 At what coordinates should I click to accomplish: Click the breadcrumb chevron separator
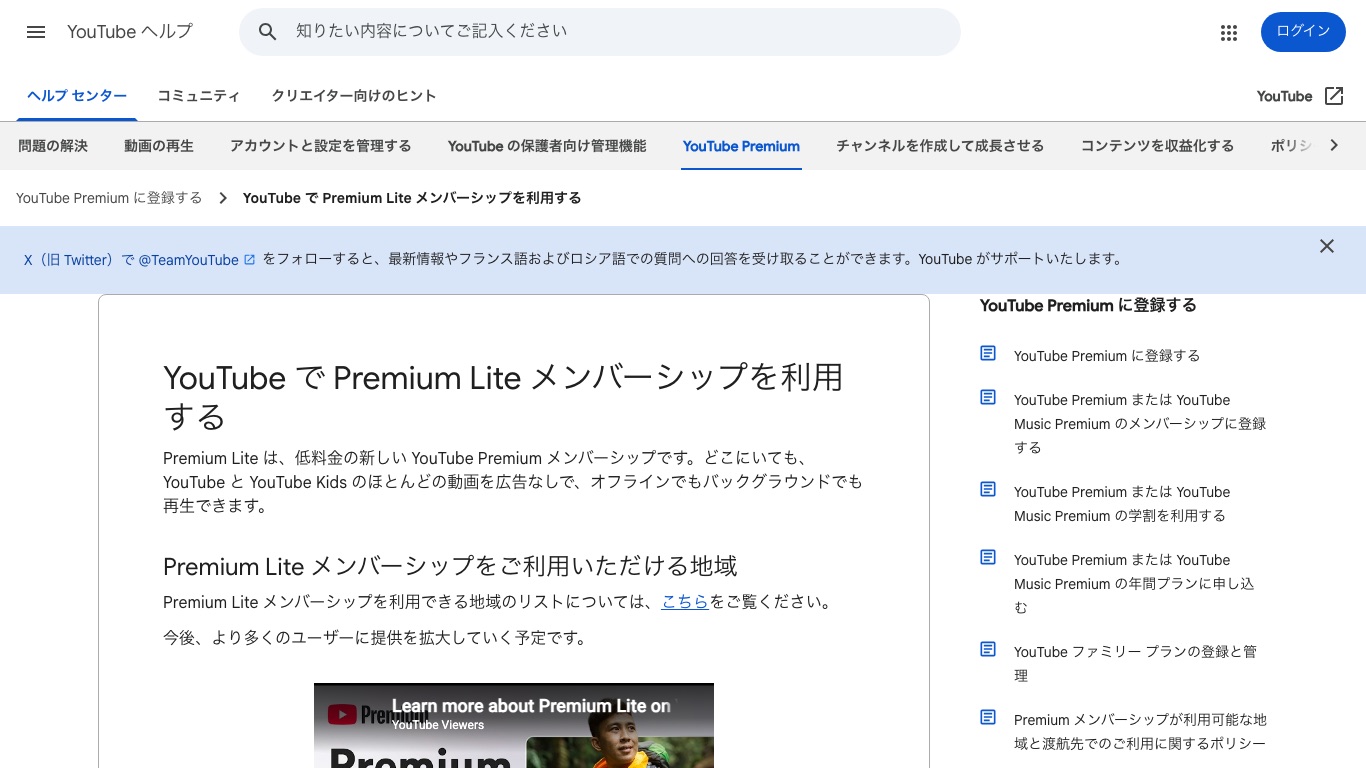click(x=223, y=198)
